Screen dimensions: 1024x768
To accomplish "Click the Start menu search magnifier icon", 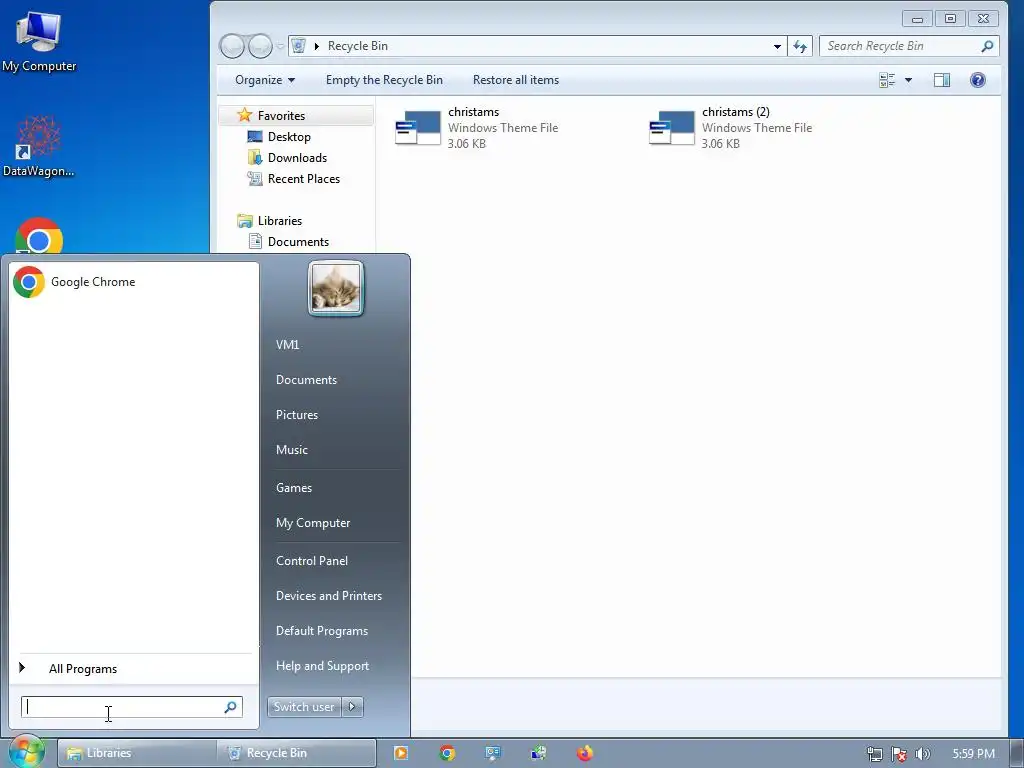I will click(x=231, y=707).
